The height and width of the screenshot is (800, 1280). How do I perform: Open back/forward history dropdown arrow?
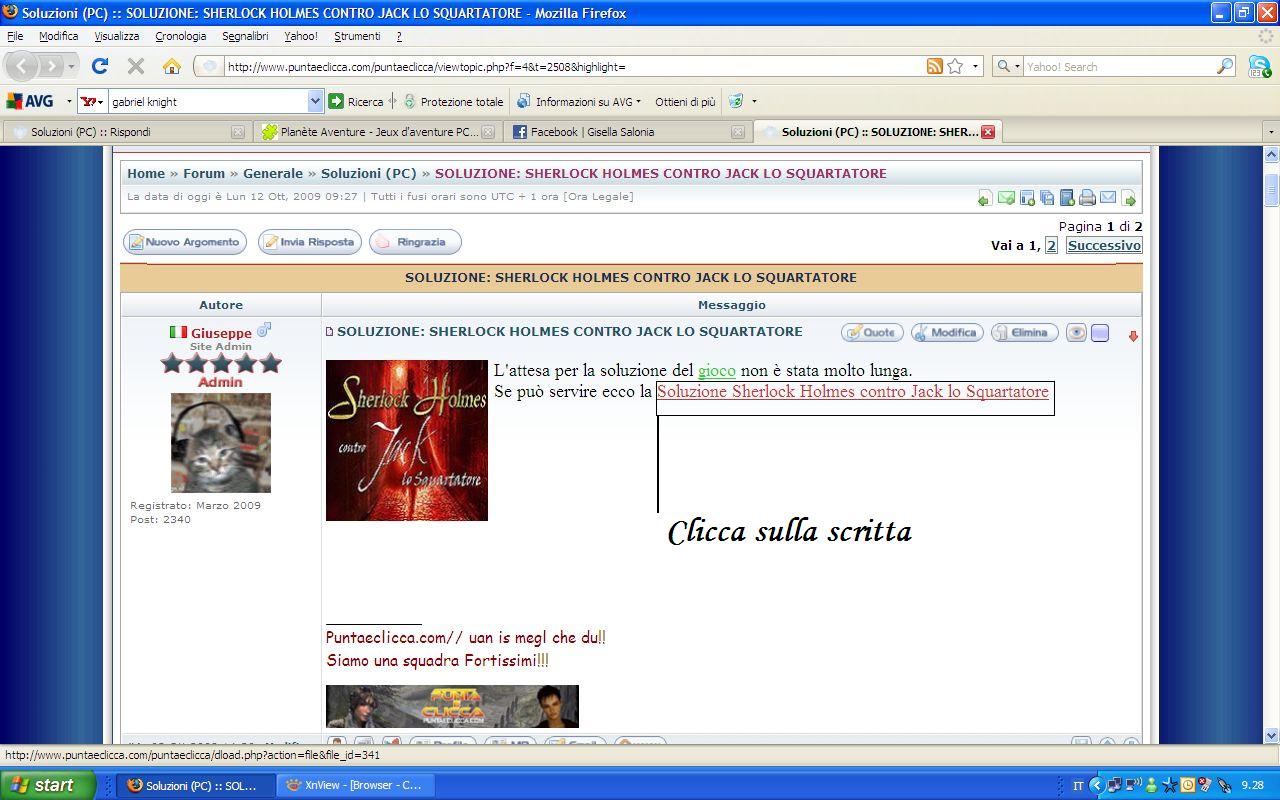[x=70, y=66]
